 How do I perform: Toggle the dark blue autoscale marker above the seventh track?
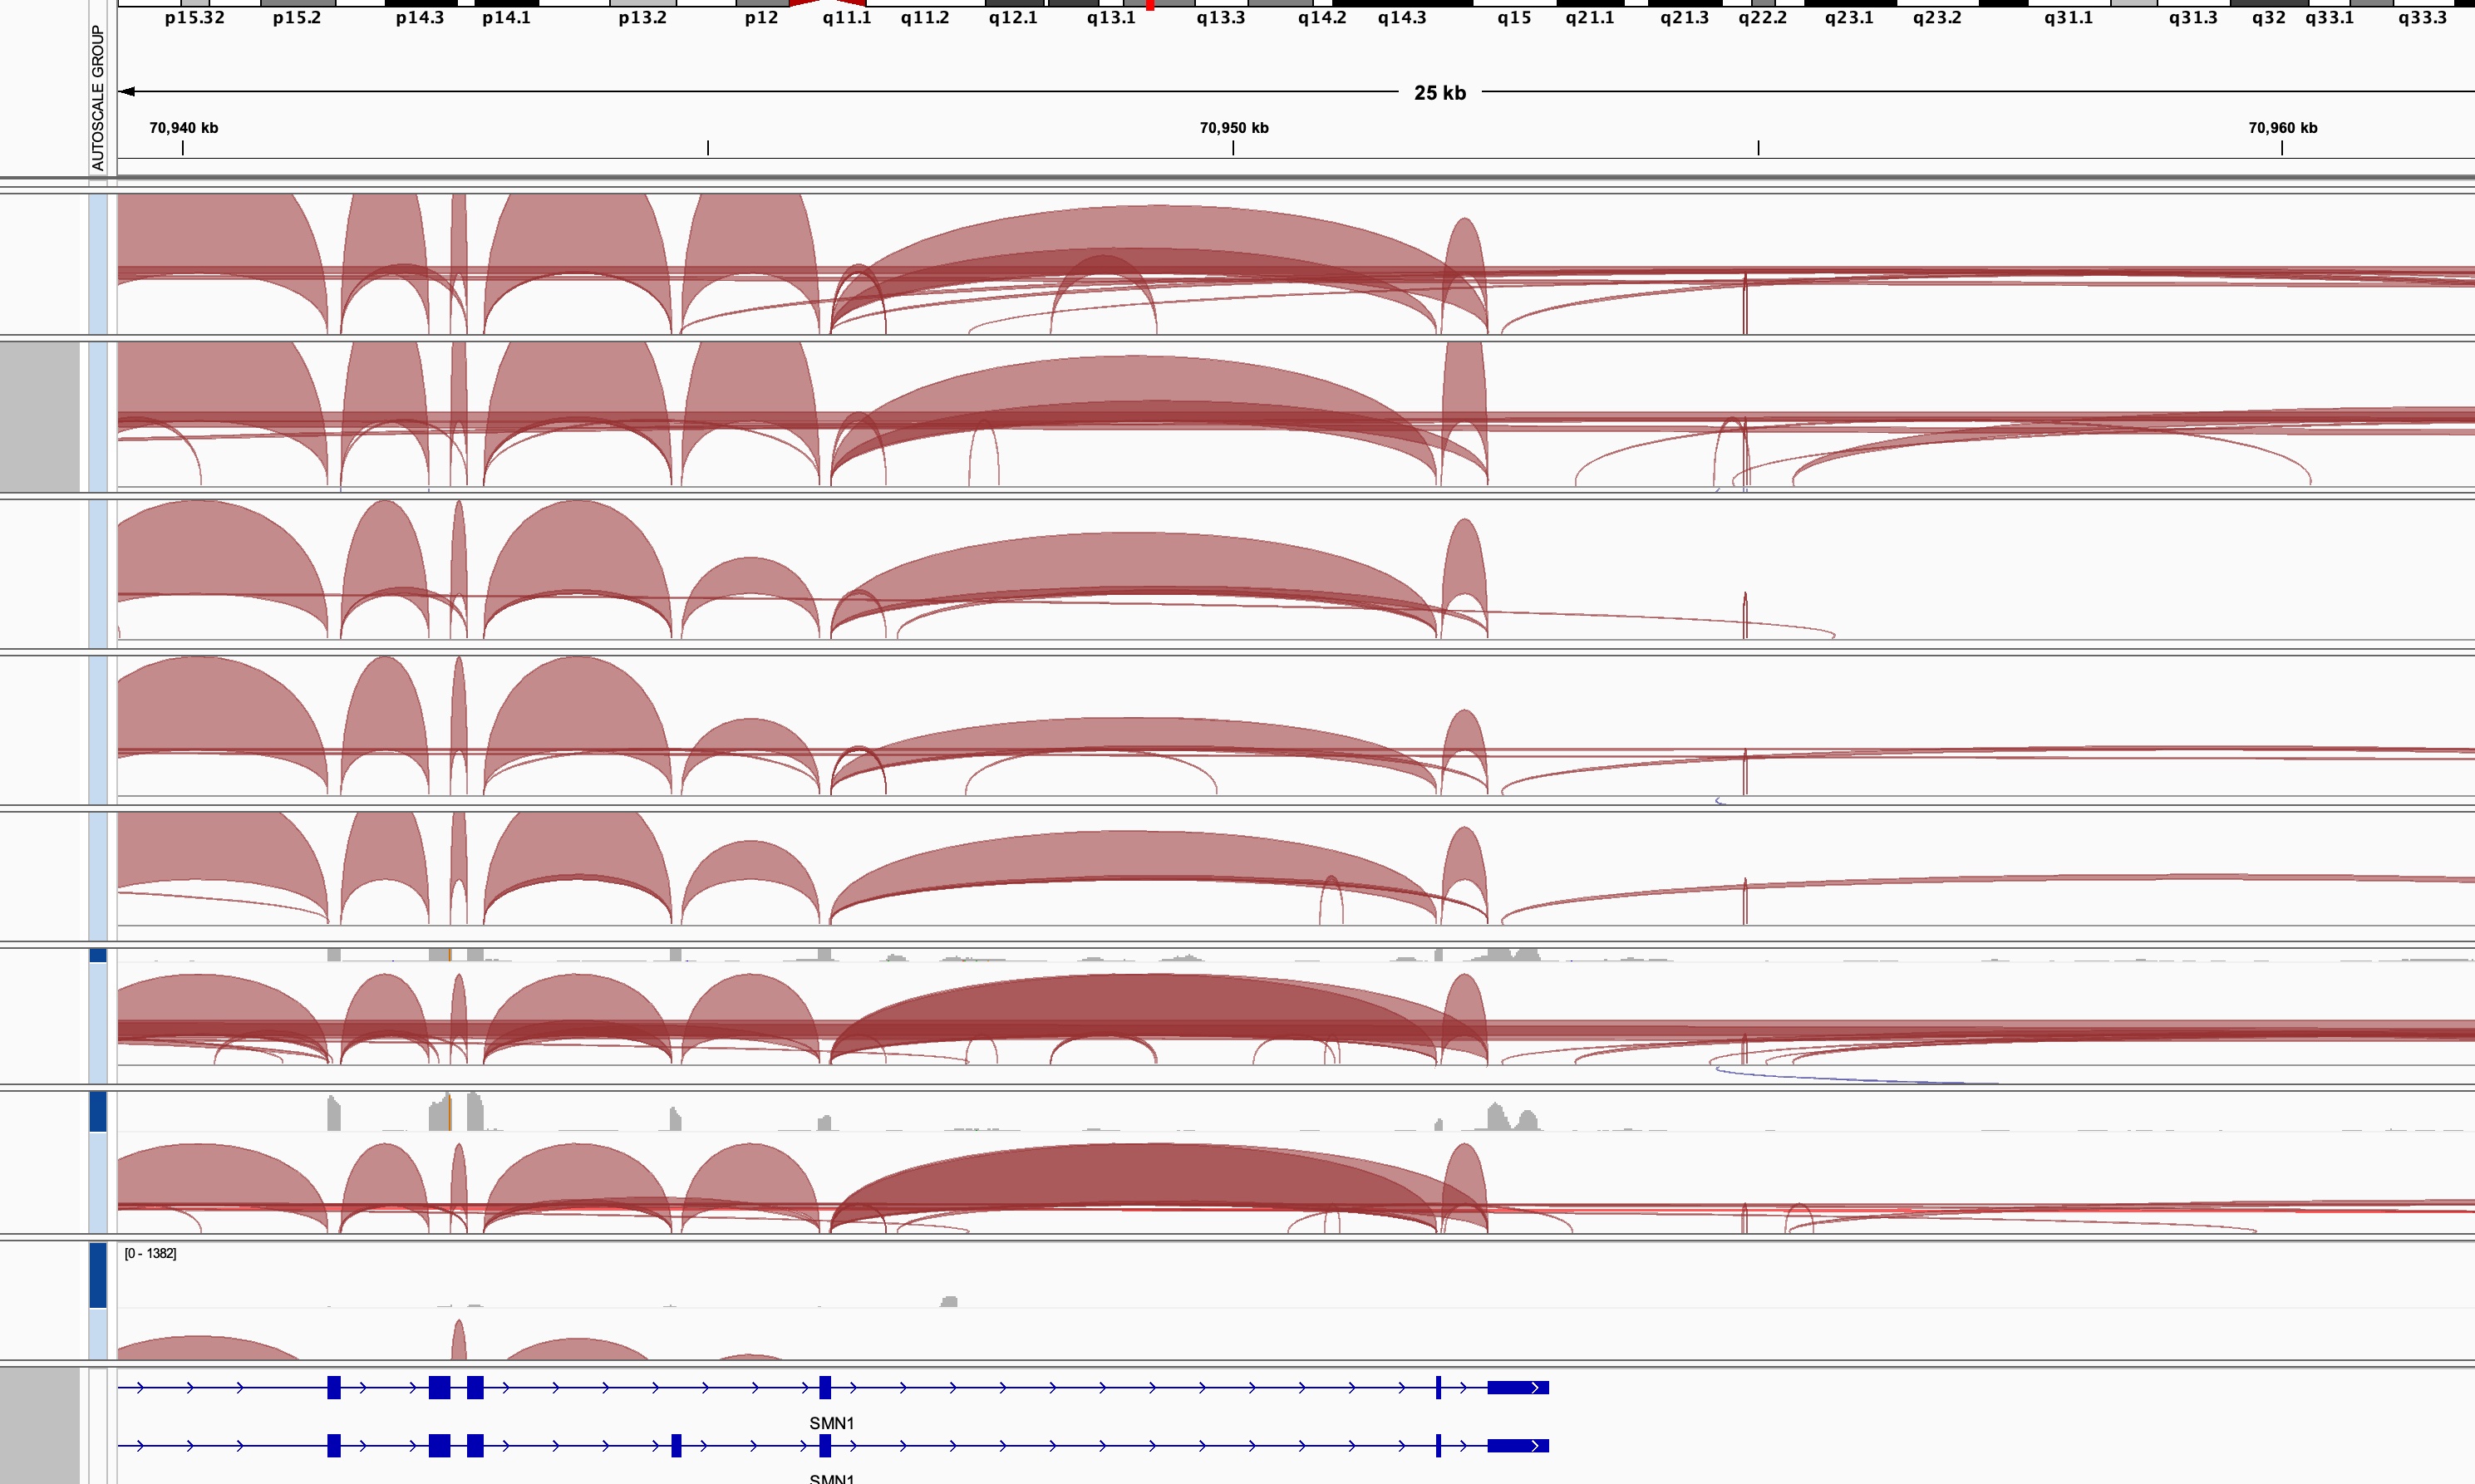coord(97,1110)
